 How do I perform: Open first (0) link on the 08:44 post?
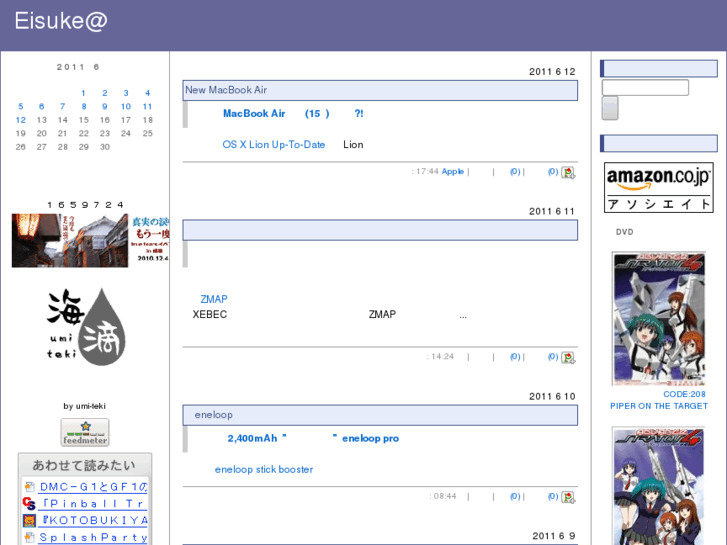(x=515, y=496)
